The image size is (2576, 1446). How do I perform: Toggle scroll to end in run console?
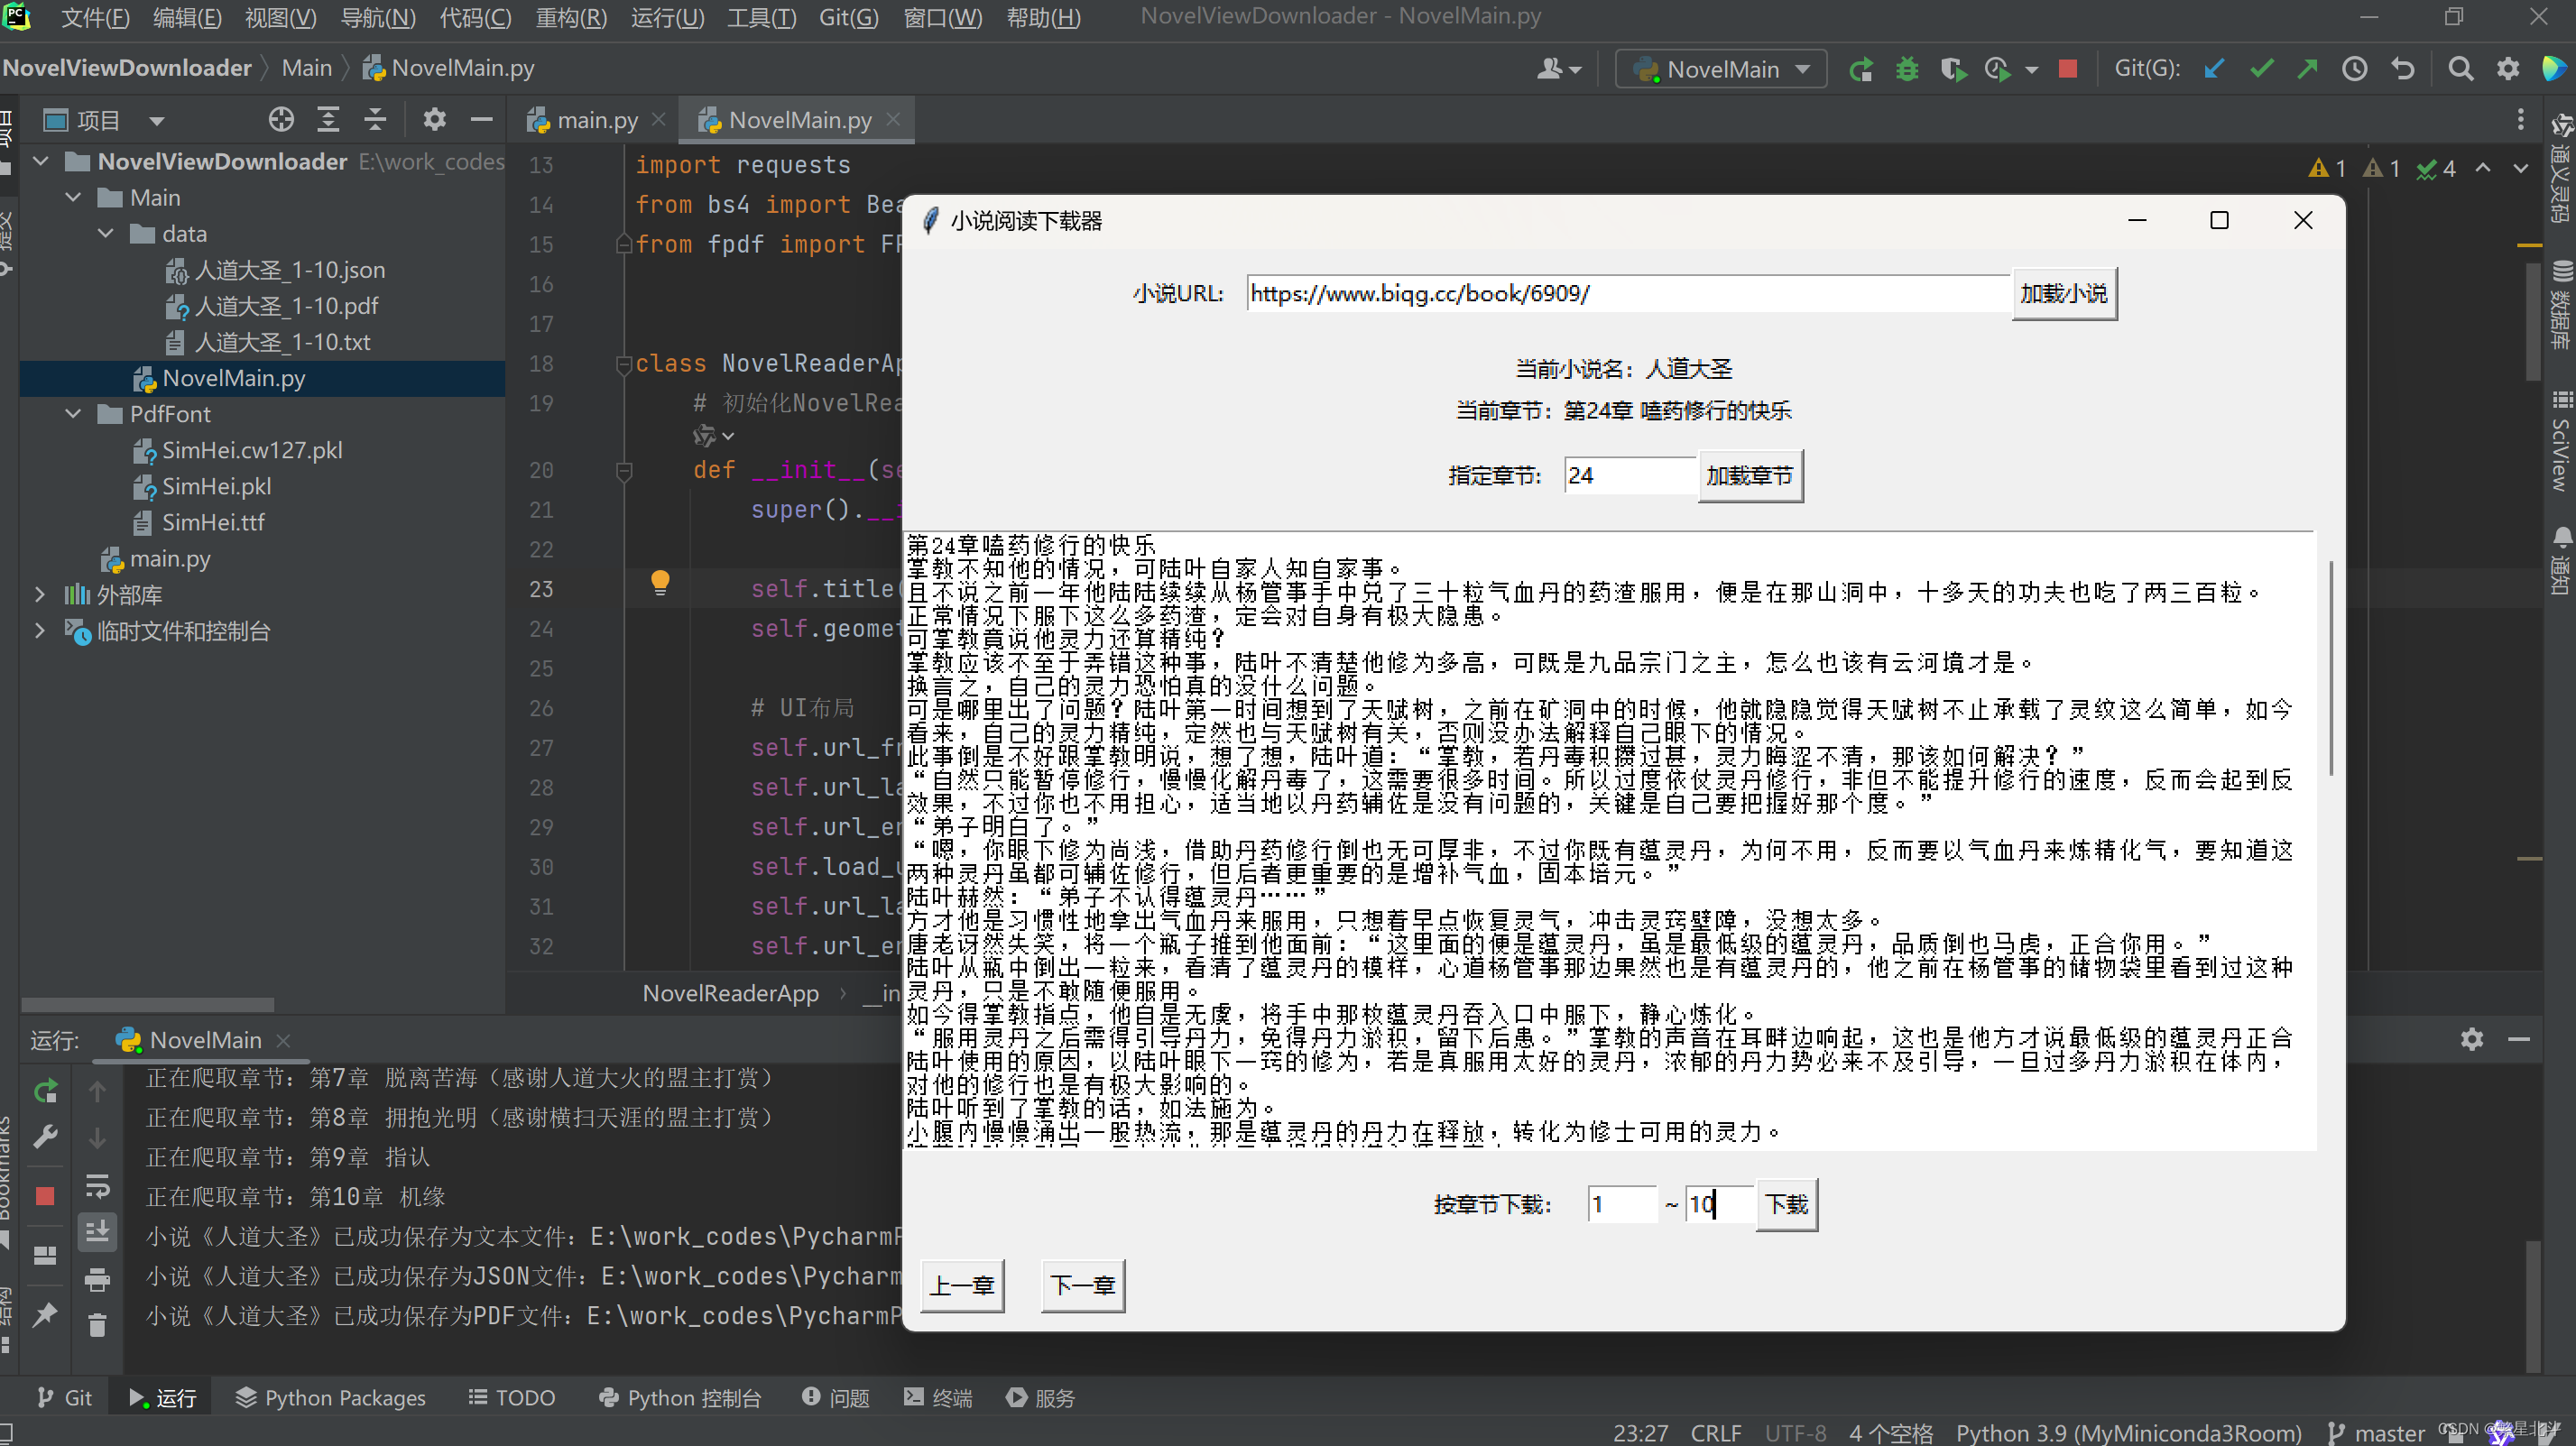click(x=97, y=1232)
